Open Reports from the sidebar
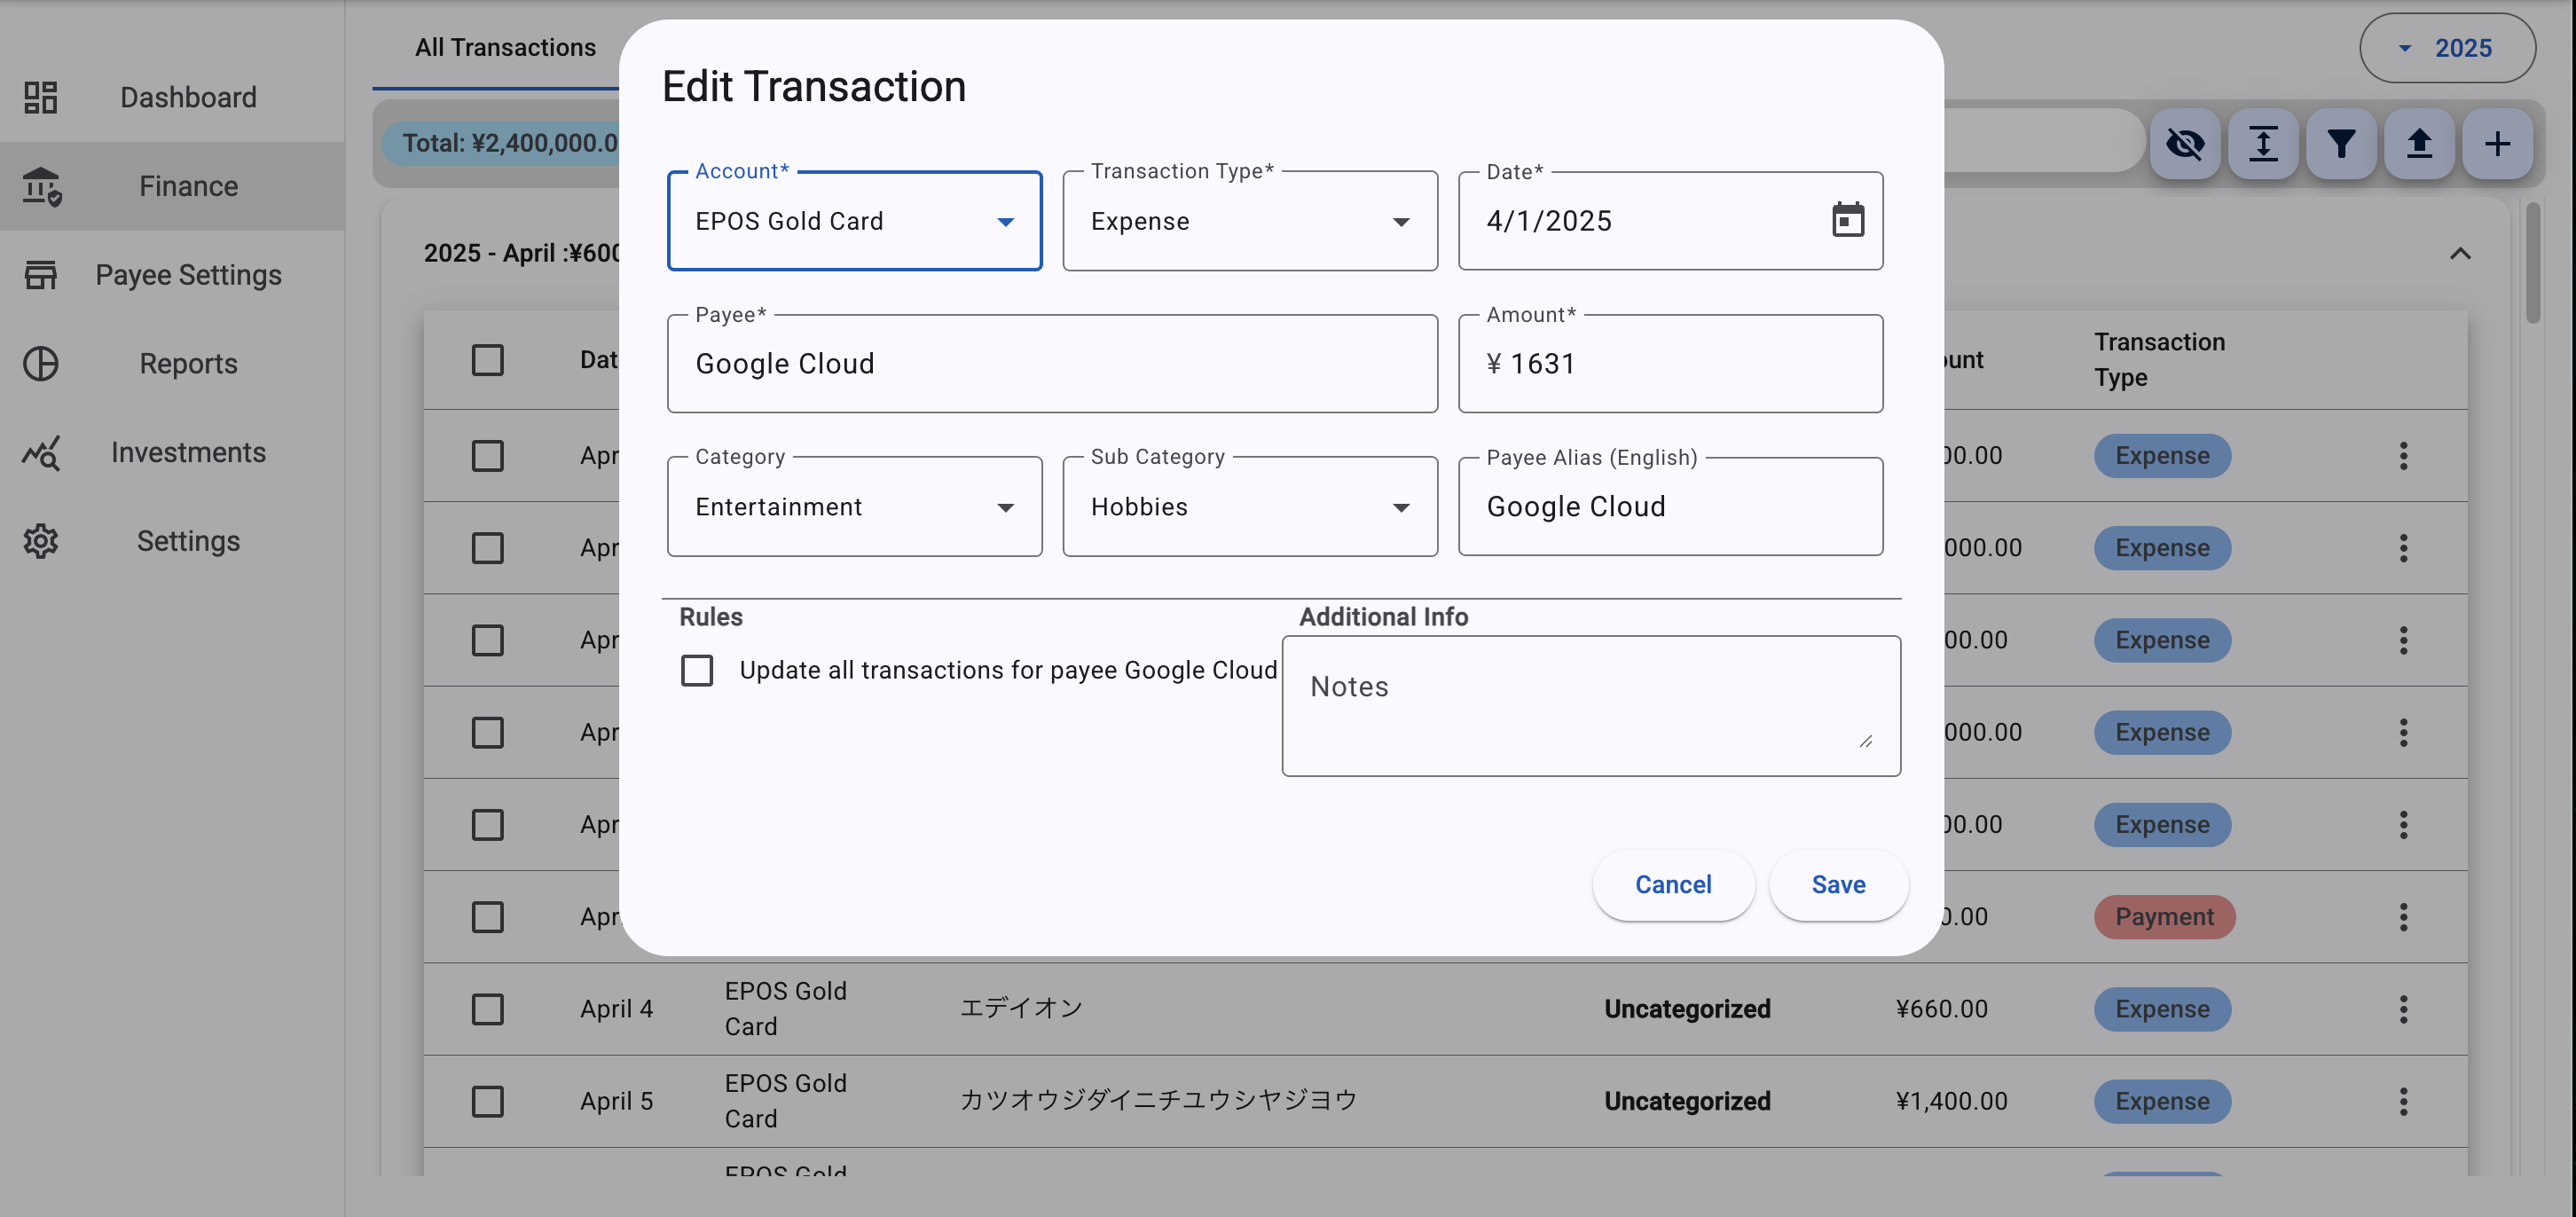This screenshot has height=1217, width=2576. point(172,364)
